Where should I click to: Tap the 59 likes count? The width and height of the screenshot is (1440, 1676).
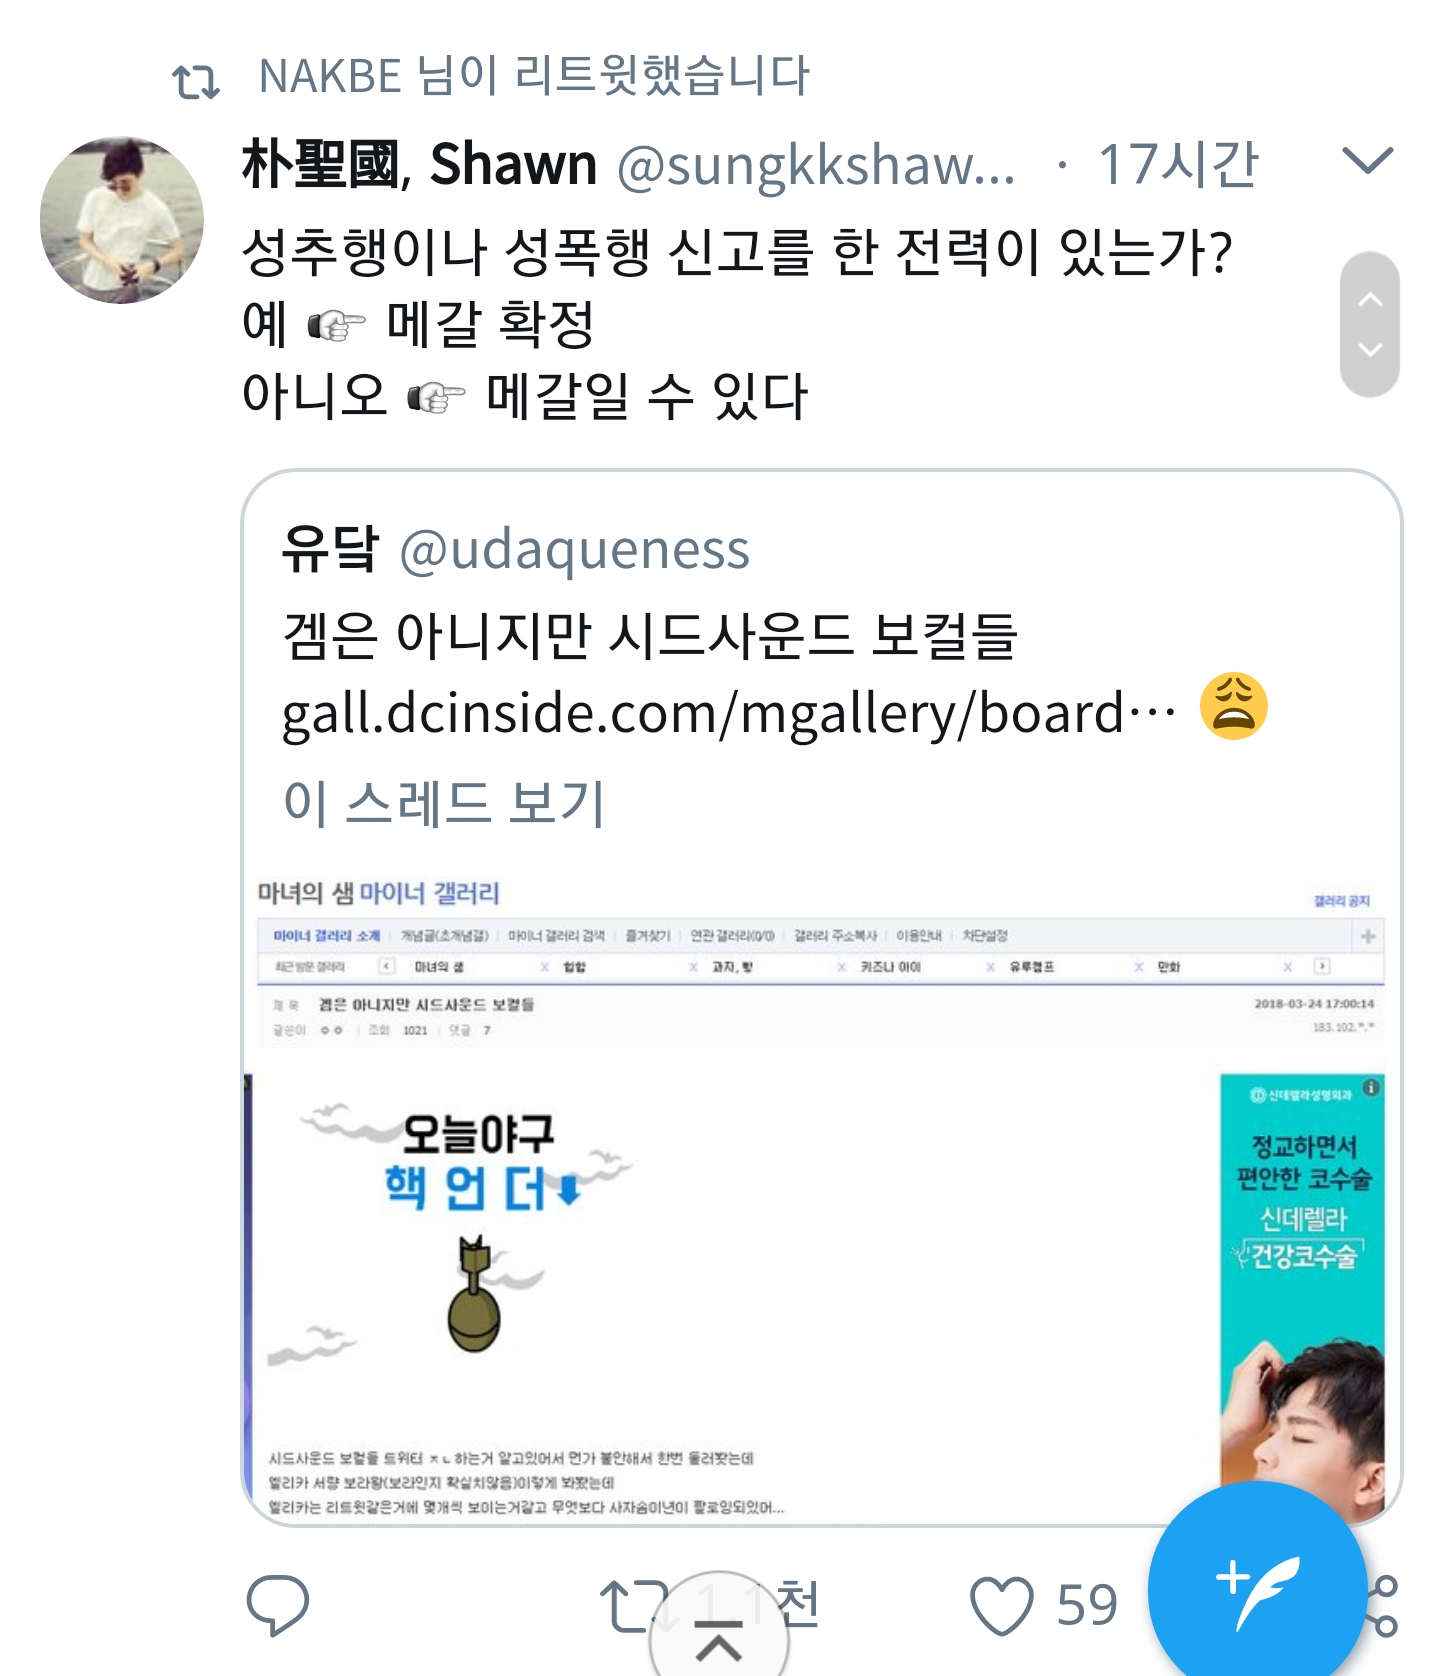click(1086, 1606)
